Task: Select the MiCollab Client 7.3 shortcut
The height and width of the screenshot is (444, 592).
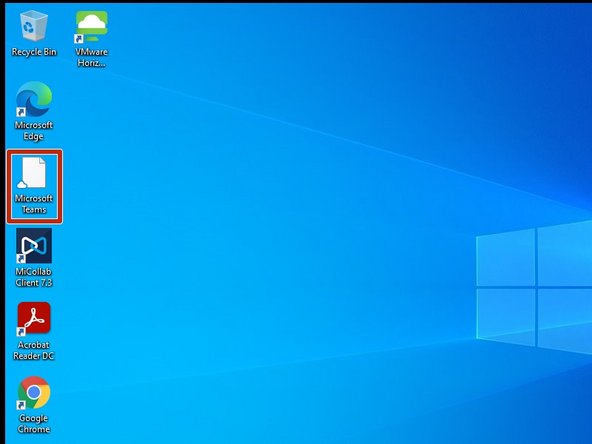Action: pyautogui.click(x=34, y=246)
